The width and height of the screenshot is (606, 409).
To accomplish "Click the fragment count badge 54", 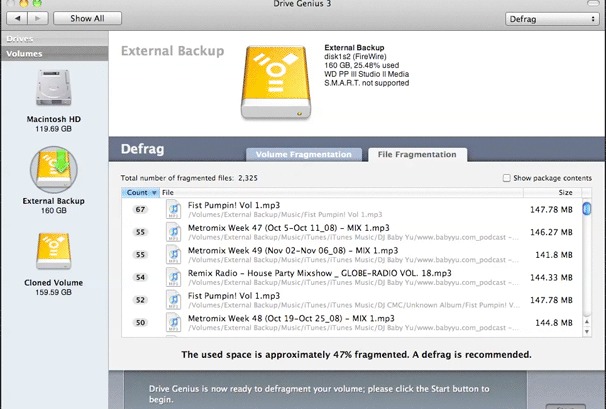I will pyautogui.click(x=140, y=277).
